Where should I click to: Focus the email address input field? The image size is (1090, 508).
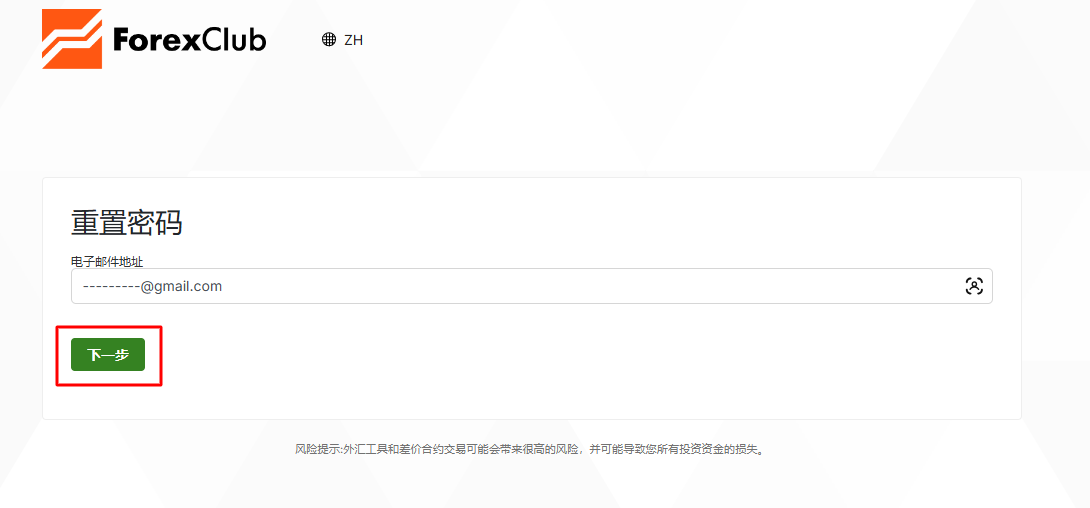[x=531, y=286]
